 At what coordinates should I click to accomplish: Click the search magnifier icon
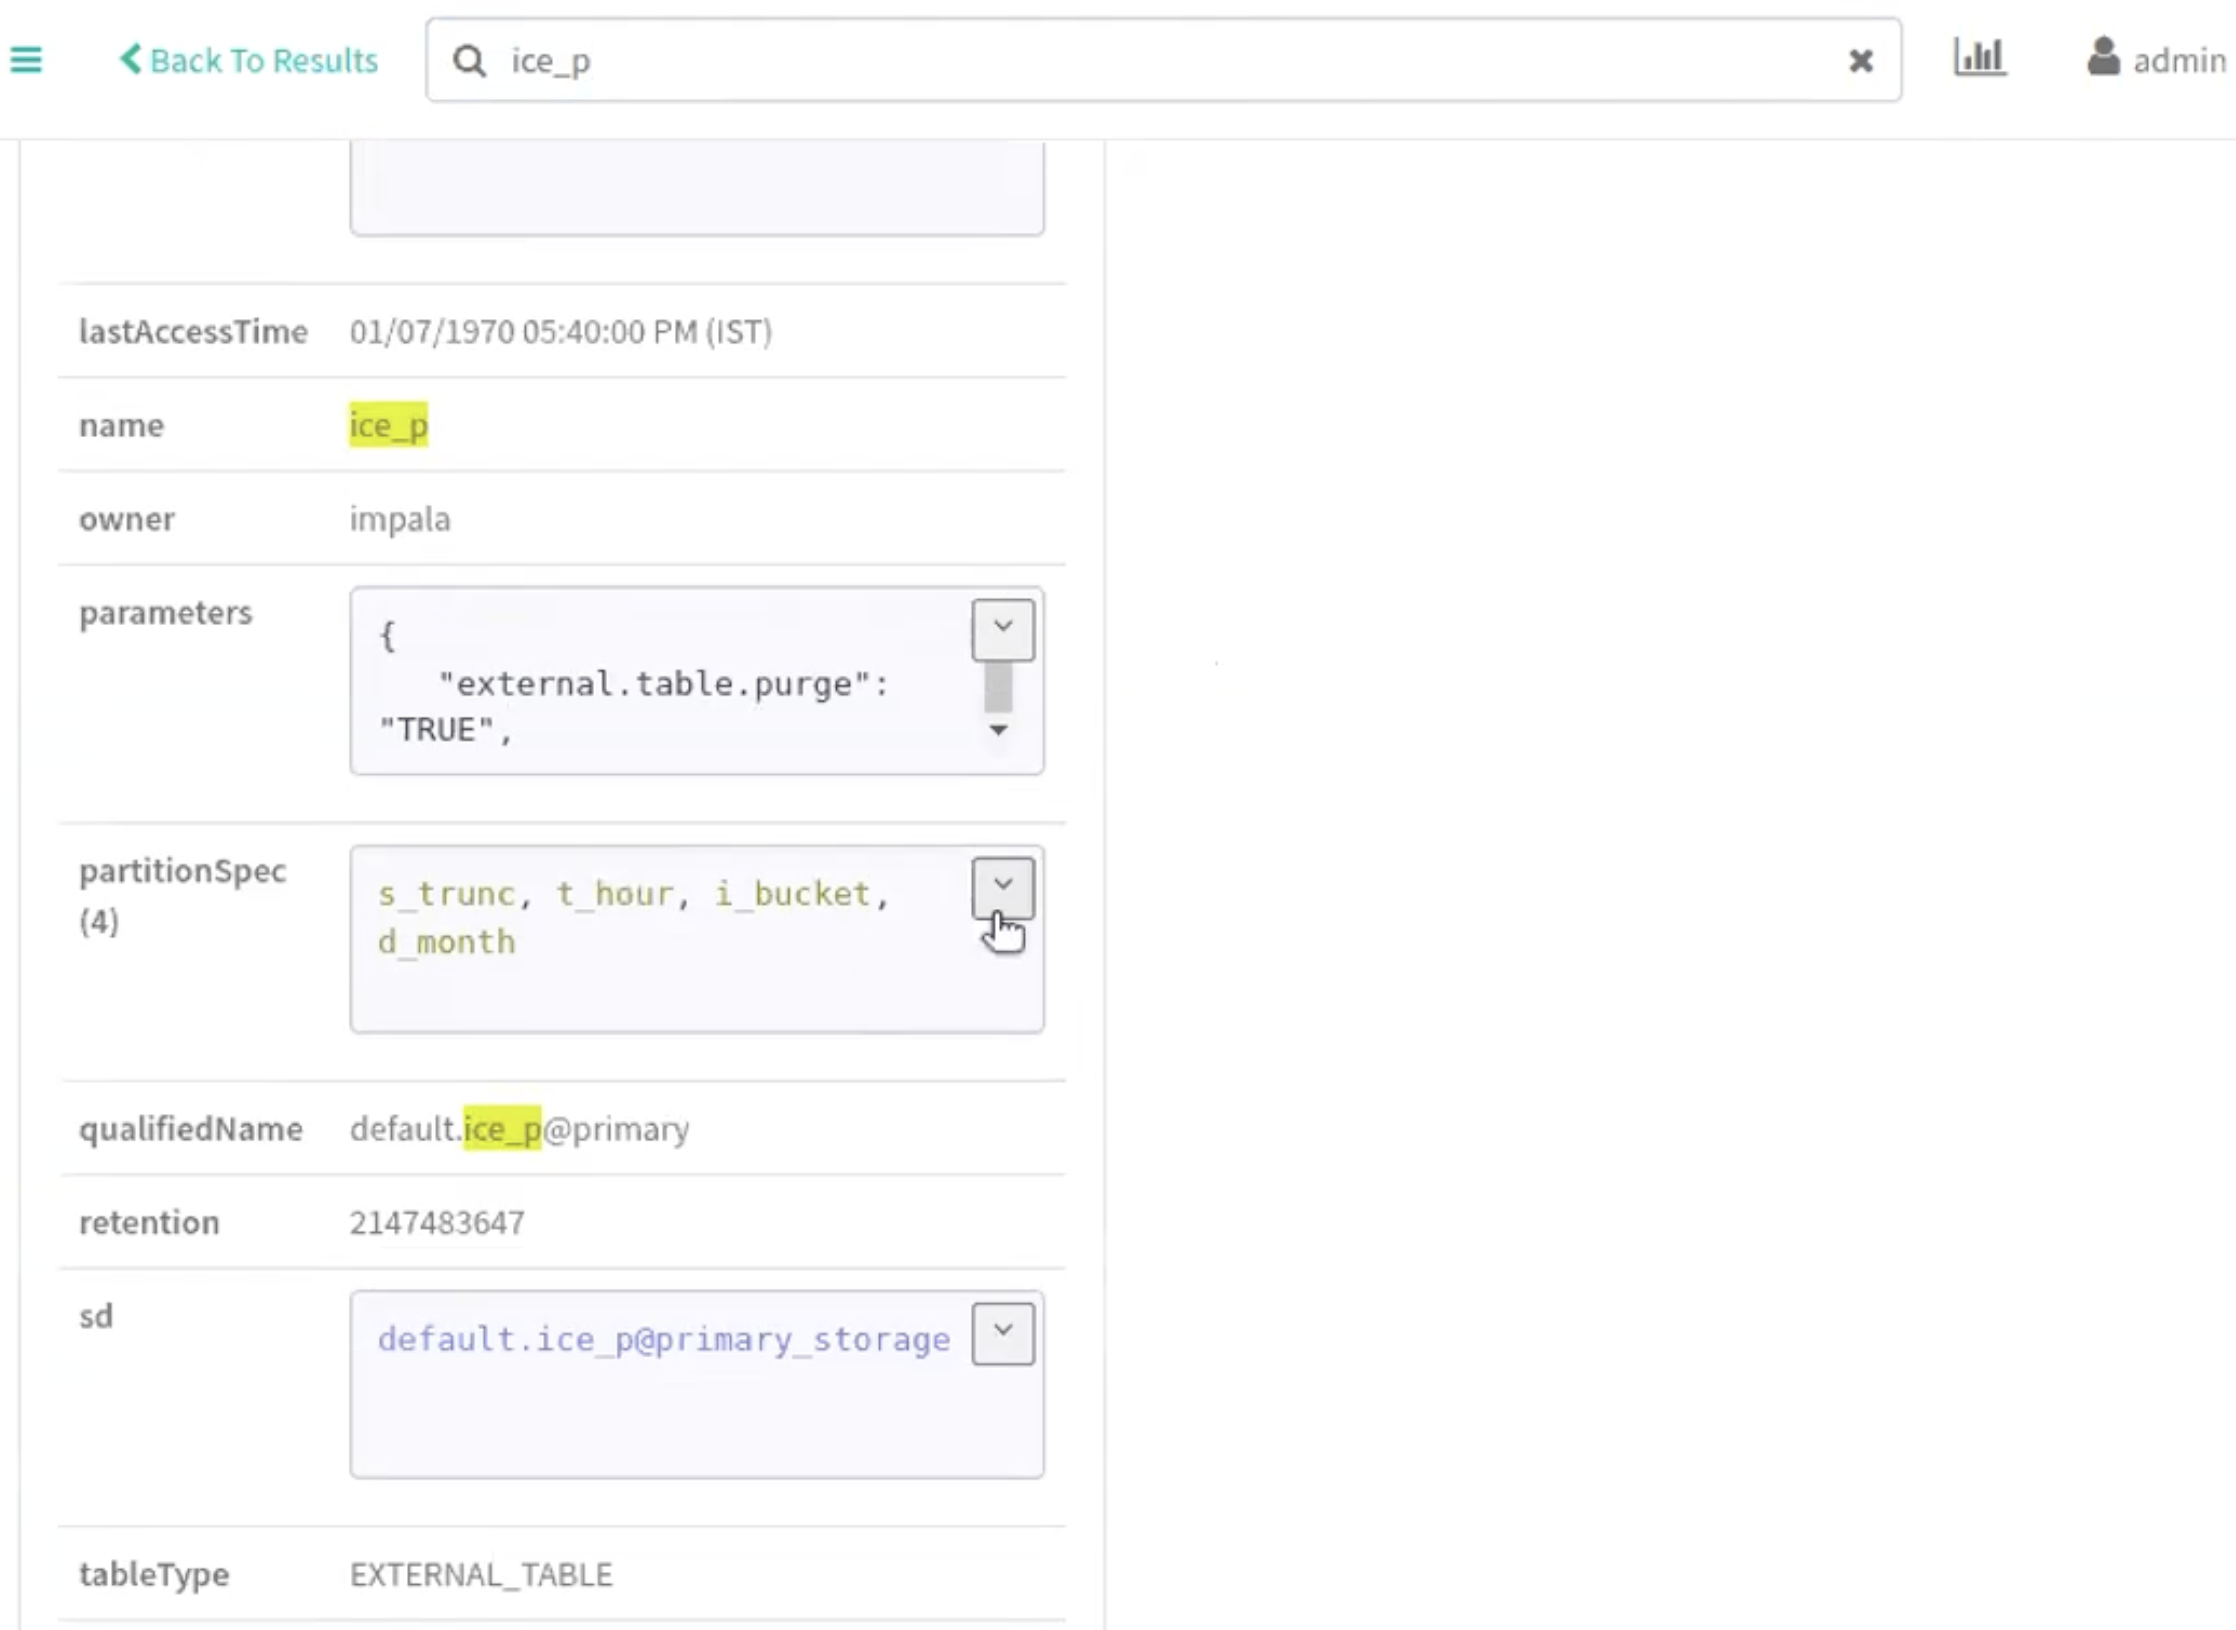click(469, 61)
